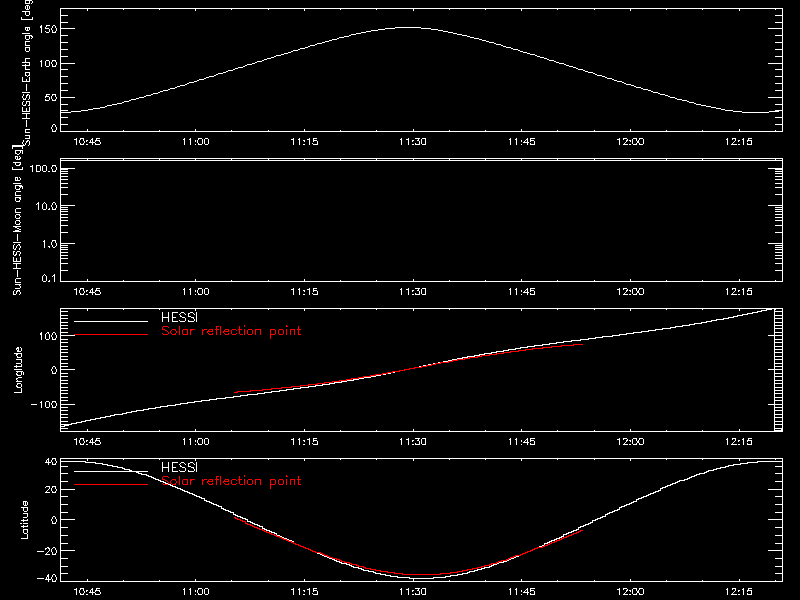
Task: Click '11:30' under the Earth angle plot
Action: pos(413,141)
